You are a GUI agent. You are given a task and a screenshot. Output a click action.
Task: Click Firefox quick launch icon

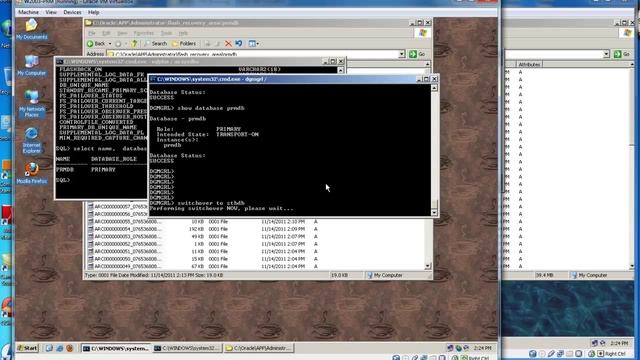tap(69, 348)
